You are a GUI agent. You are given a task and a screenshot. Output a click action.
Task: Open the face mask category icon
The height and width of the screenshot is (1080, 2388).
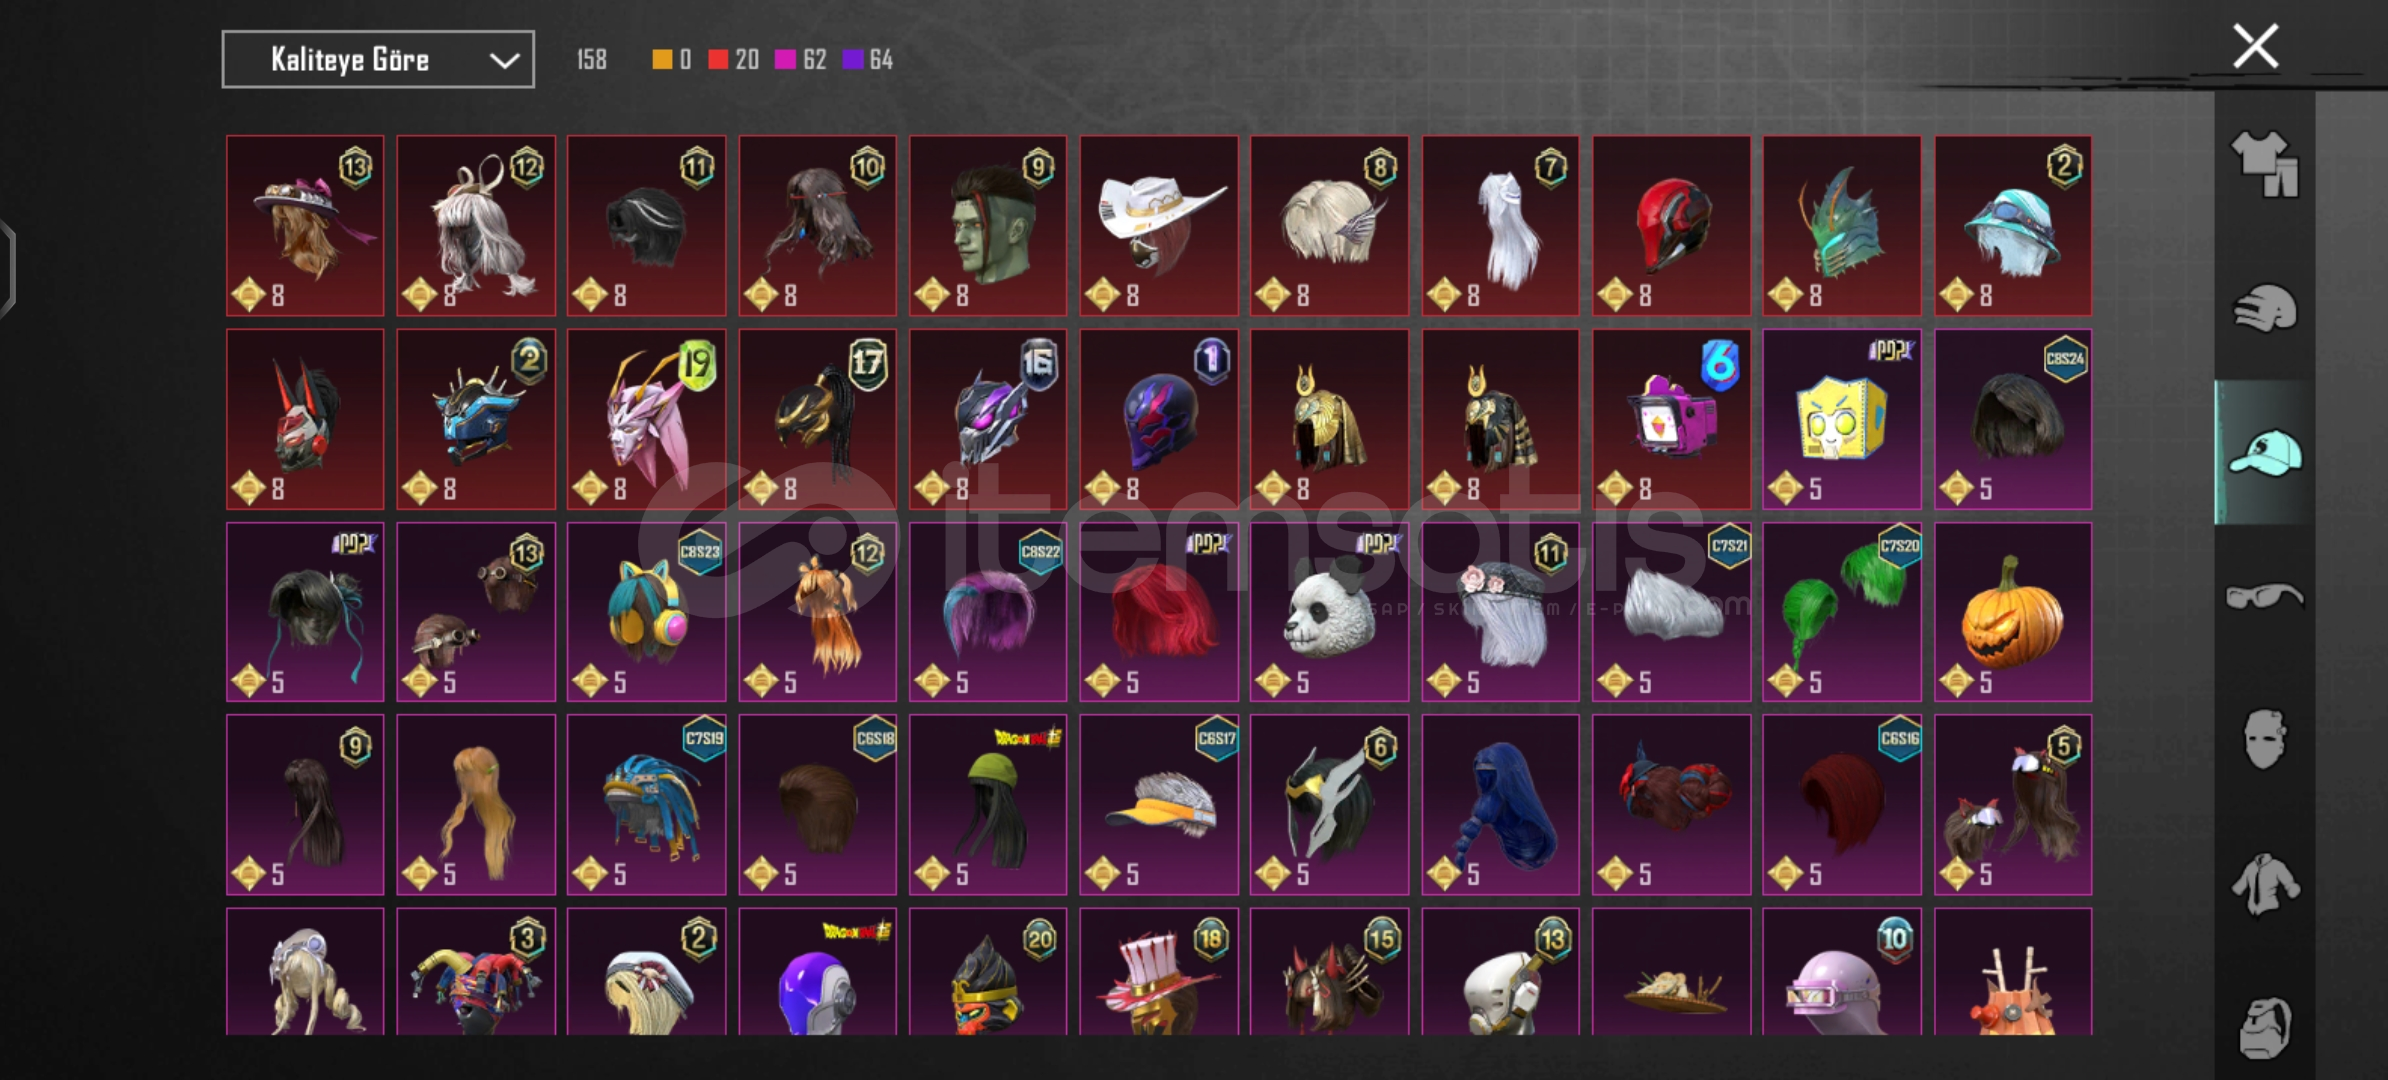tap(2264, 740)
